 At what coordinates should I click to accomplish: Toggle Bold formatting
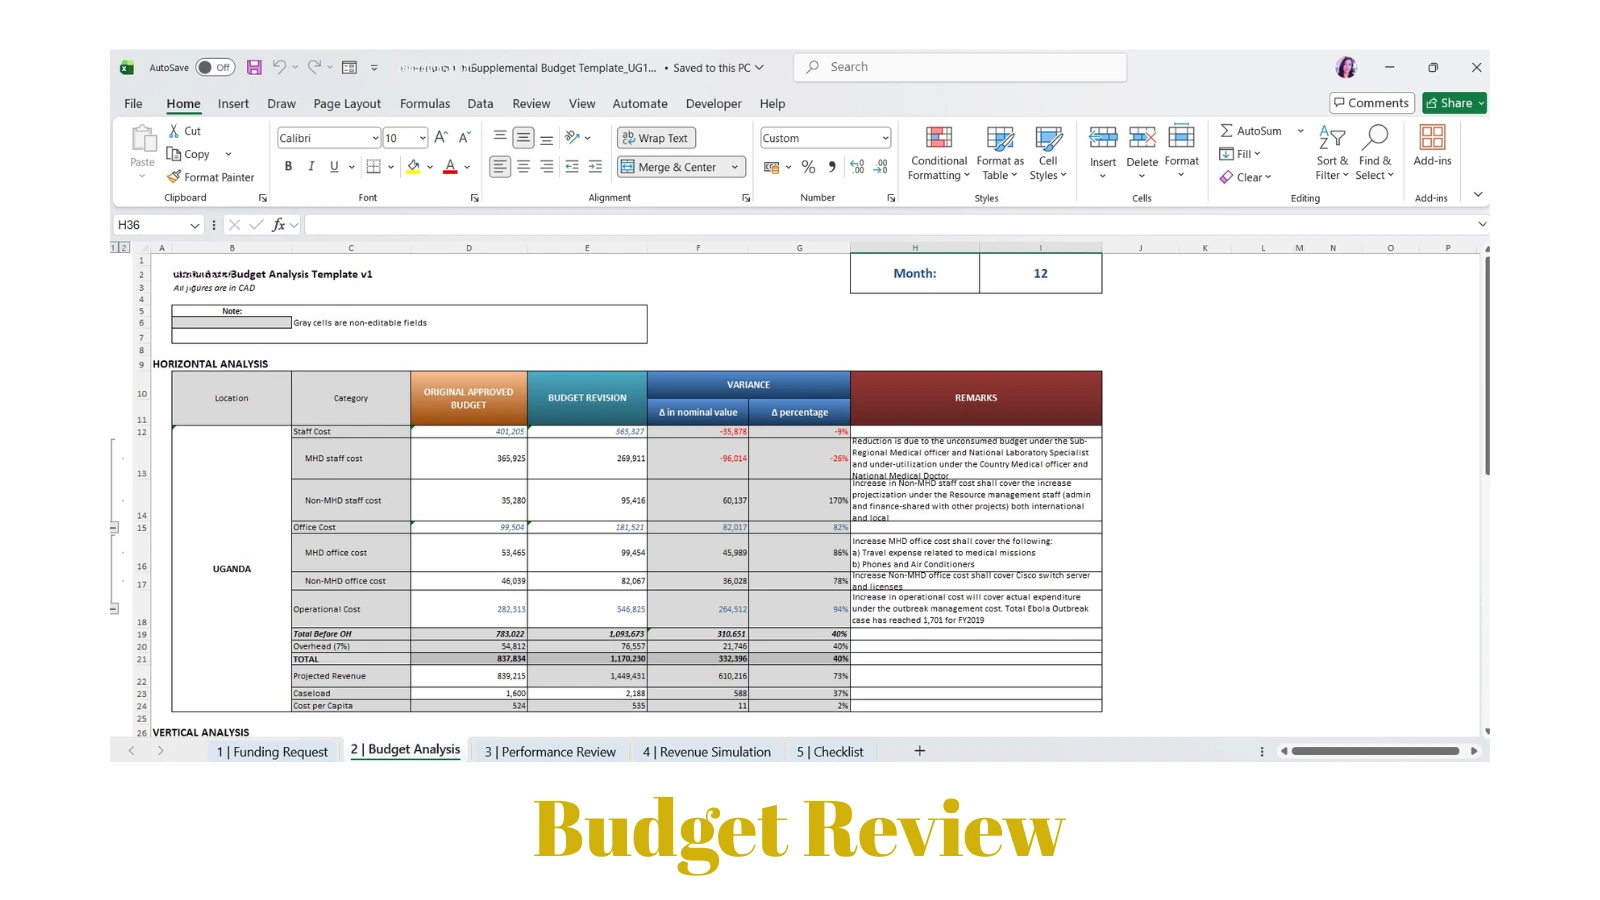[288, 167]
